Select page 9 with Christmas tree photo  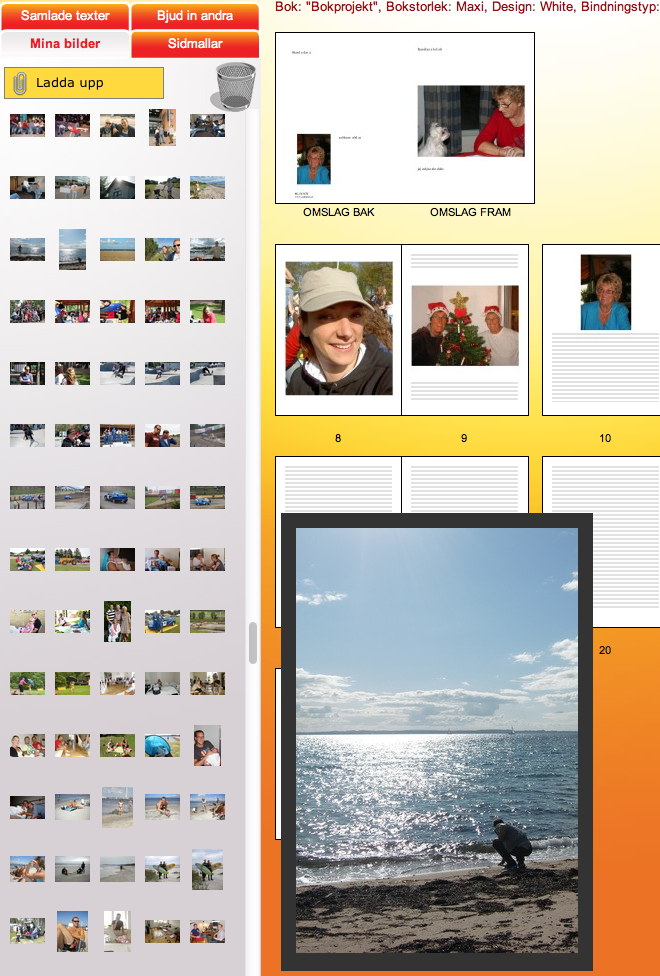pos(465,329)
